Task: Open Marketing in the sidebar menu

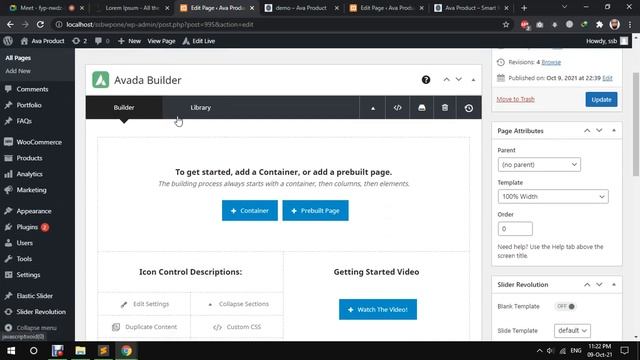Action: 31,190
